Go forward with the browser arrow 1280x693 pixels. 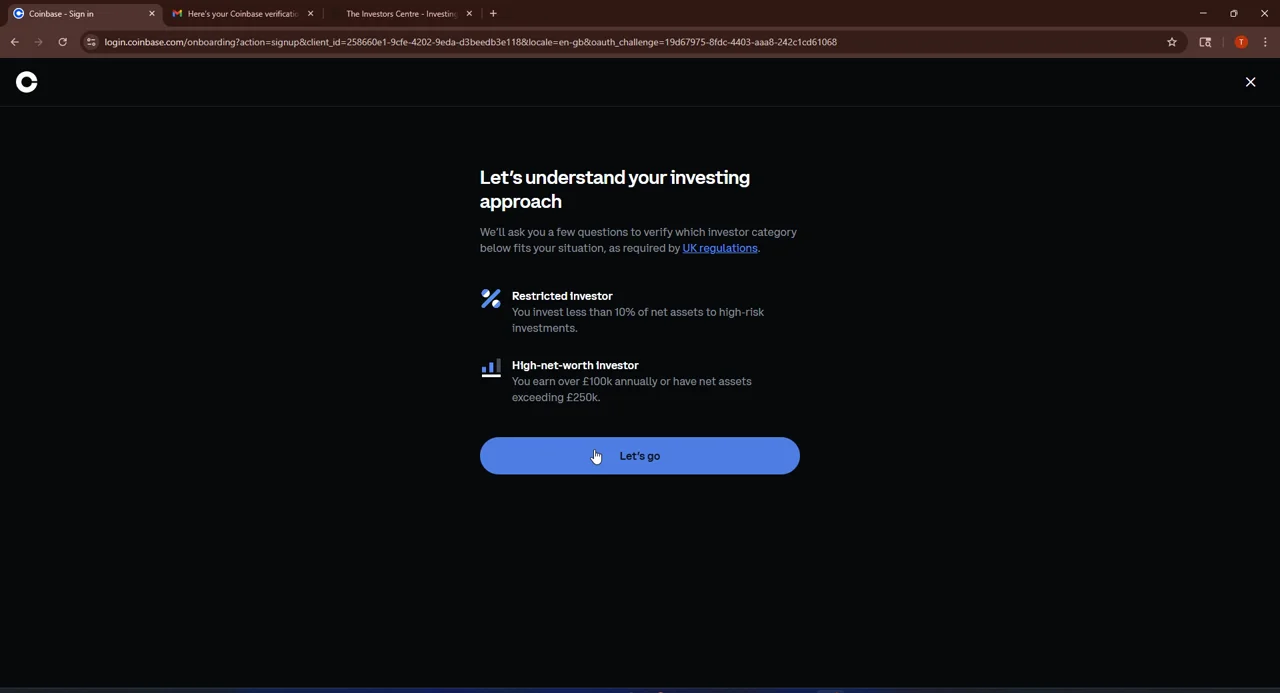38,42
